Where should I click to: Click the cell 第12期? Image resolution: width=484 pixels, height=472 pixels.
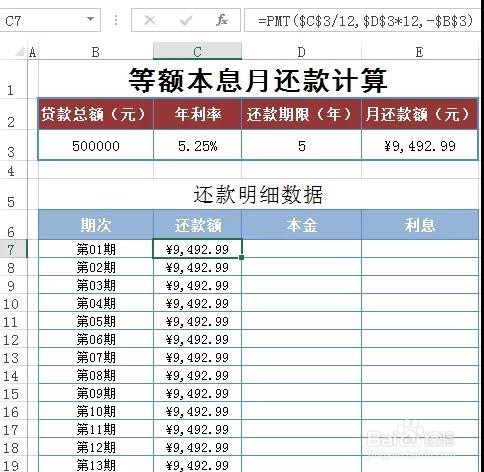(96, 447)
